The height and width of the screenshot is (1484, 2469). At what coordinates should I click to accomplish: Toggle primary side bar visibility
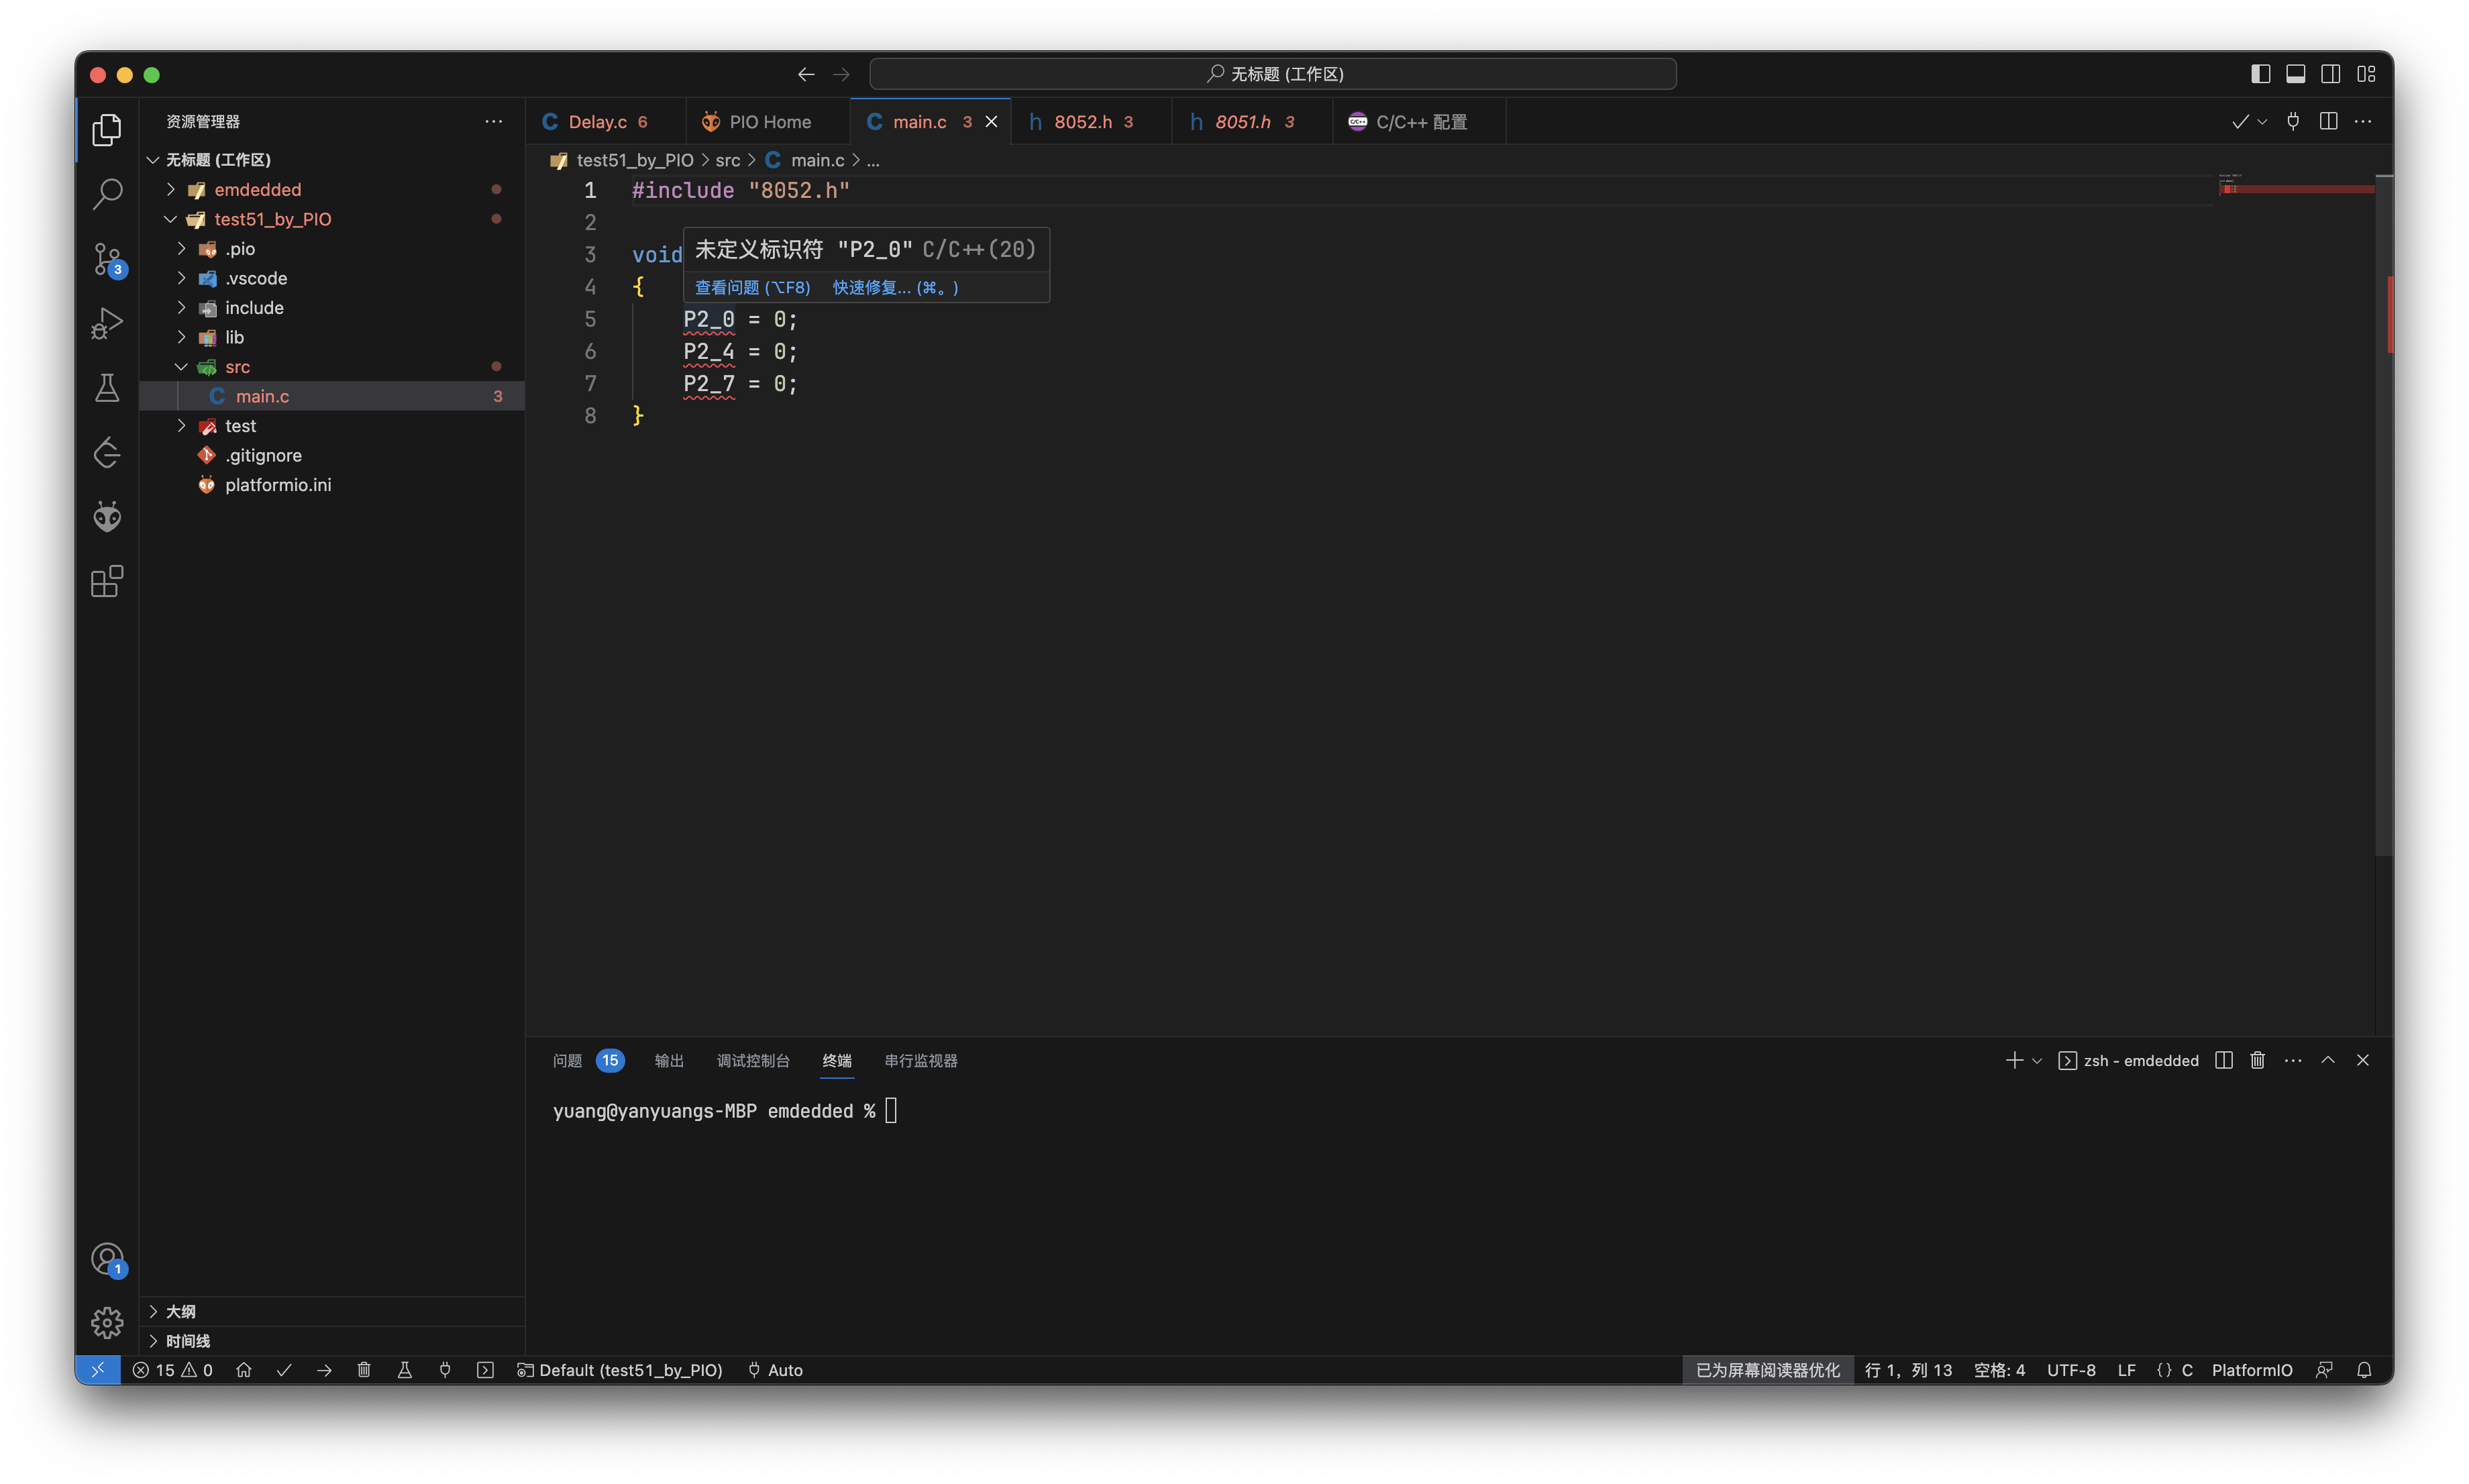click(2260, 74)
